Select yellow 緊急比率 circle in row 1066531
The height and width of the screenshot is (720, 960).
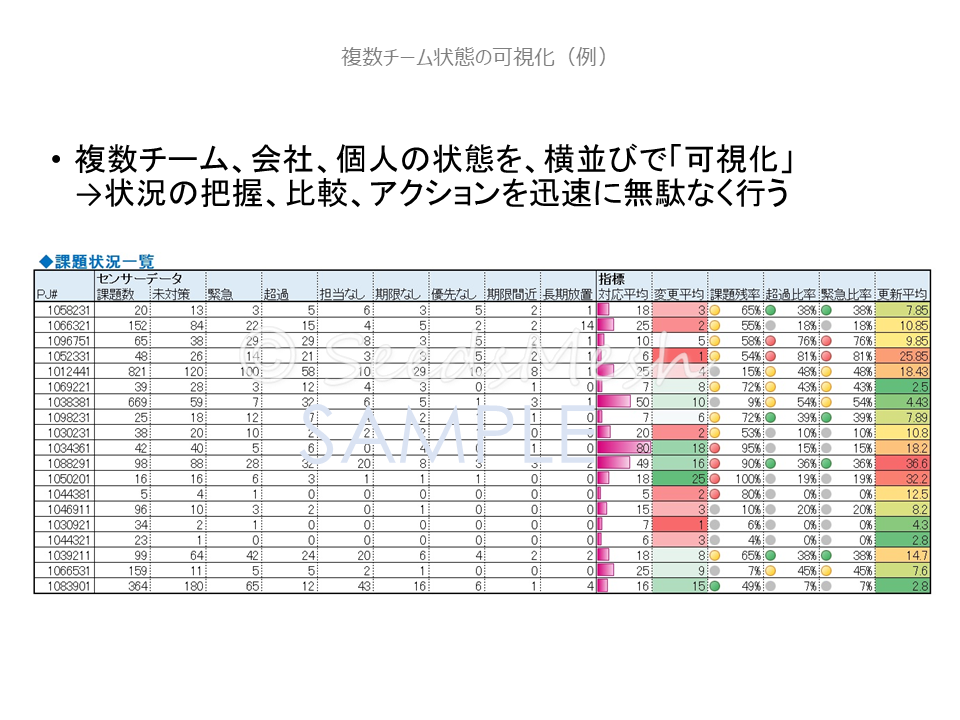pyautogui.click(x=826, y=570)
